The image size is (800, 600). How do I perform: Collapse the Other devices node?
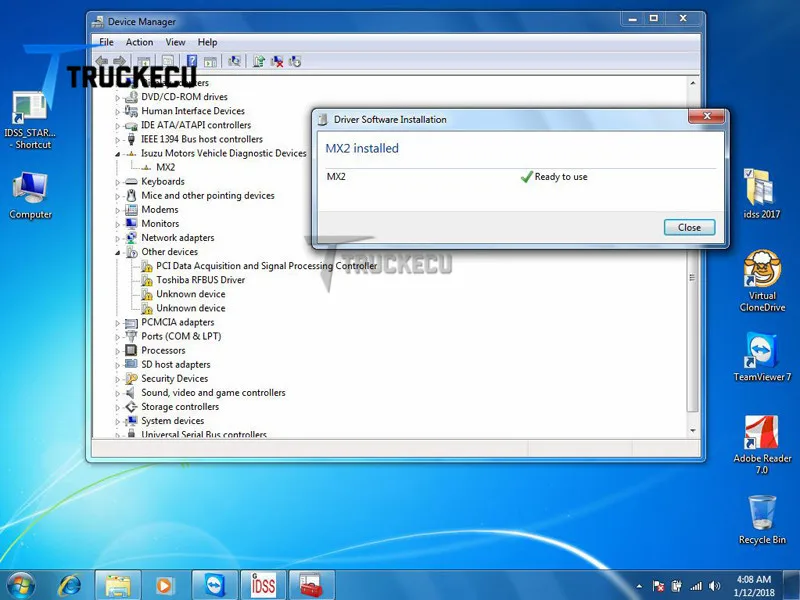point(118,252)
